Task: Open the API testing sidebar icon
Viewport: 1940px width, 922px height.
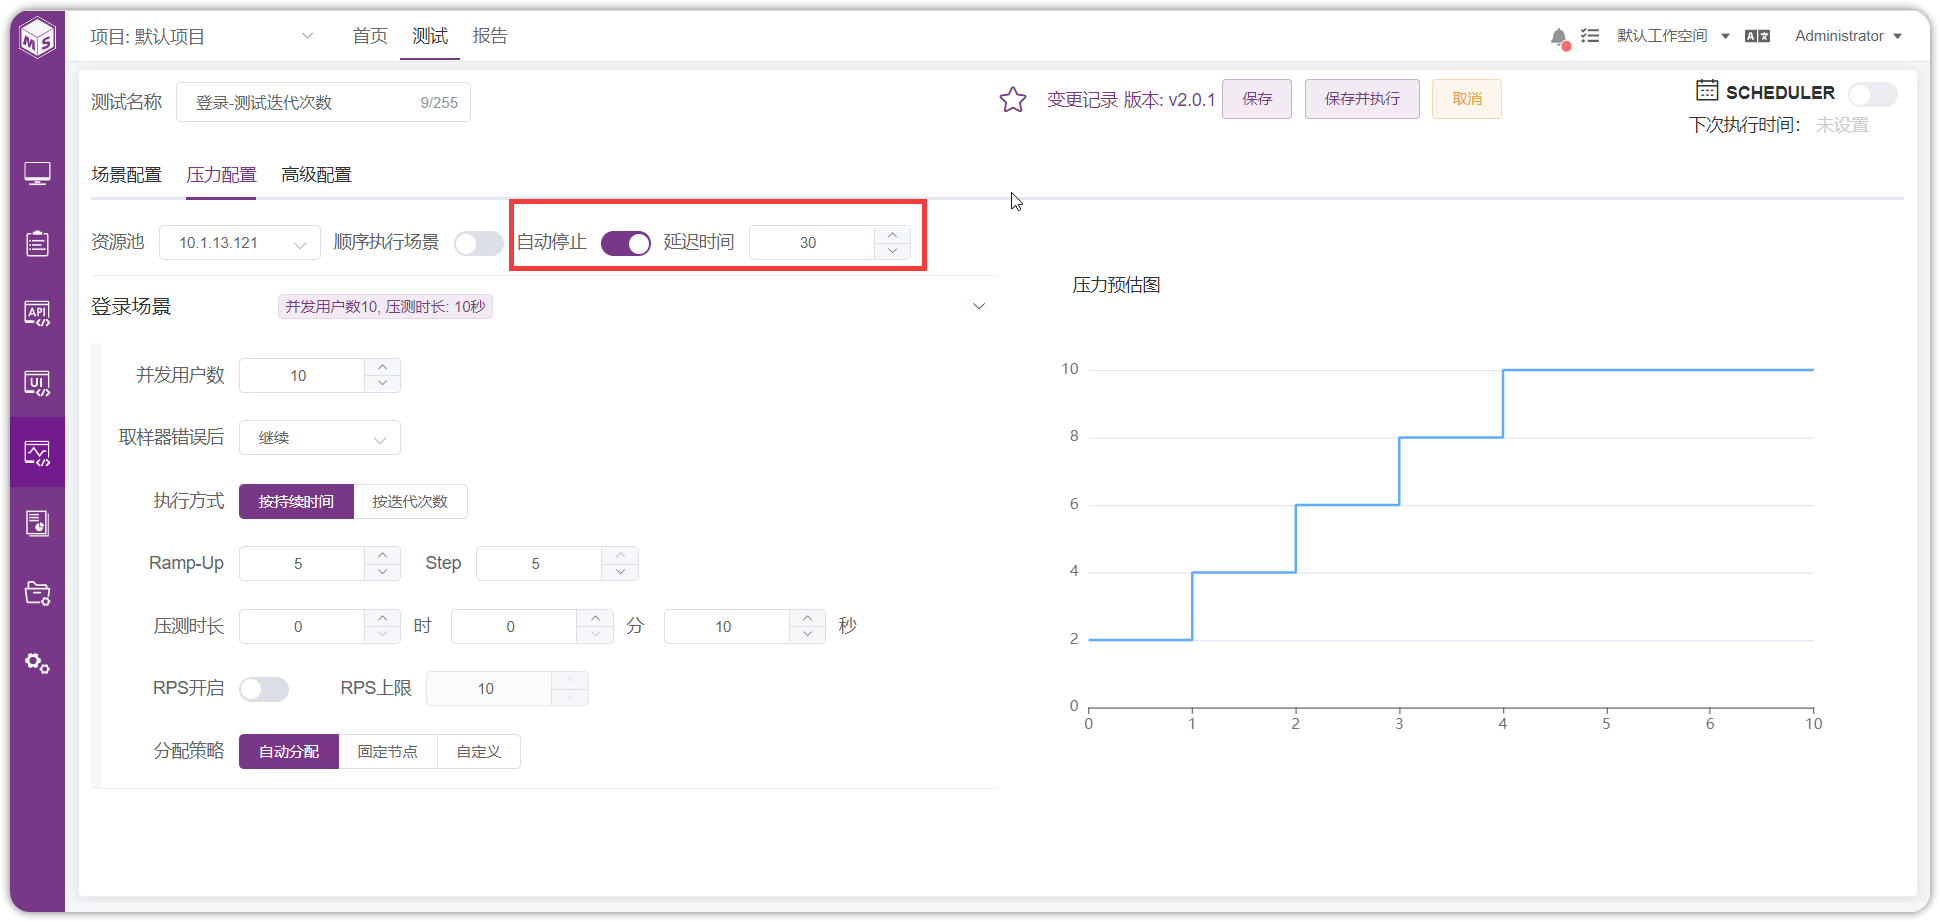Action: [38, 313]
